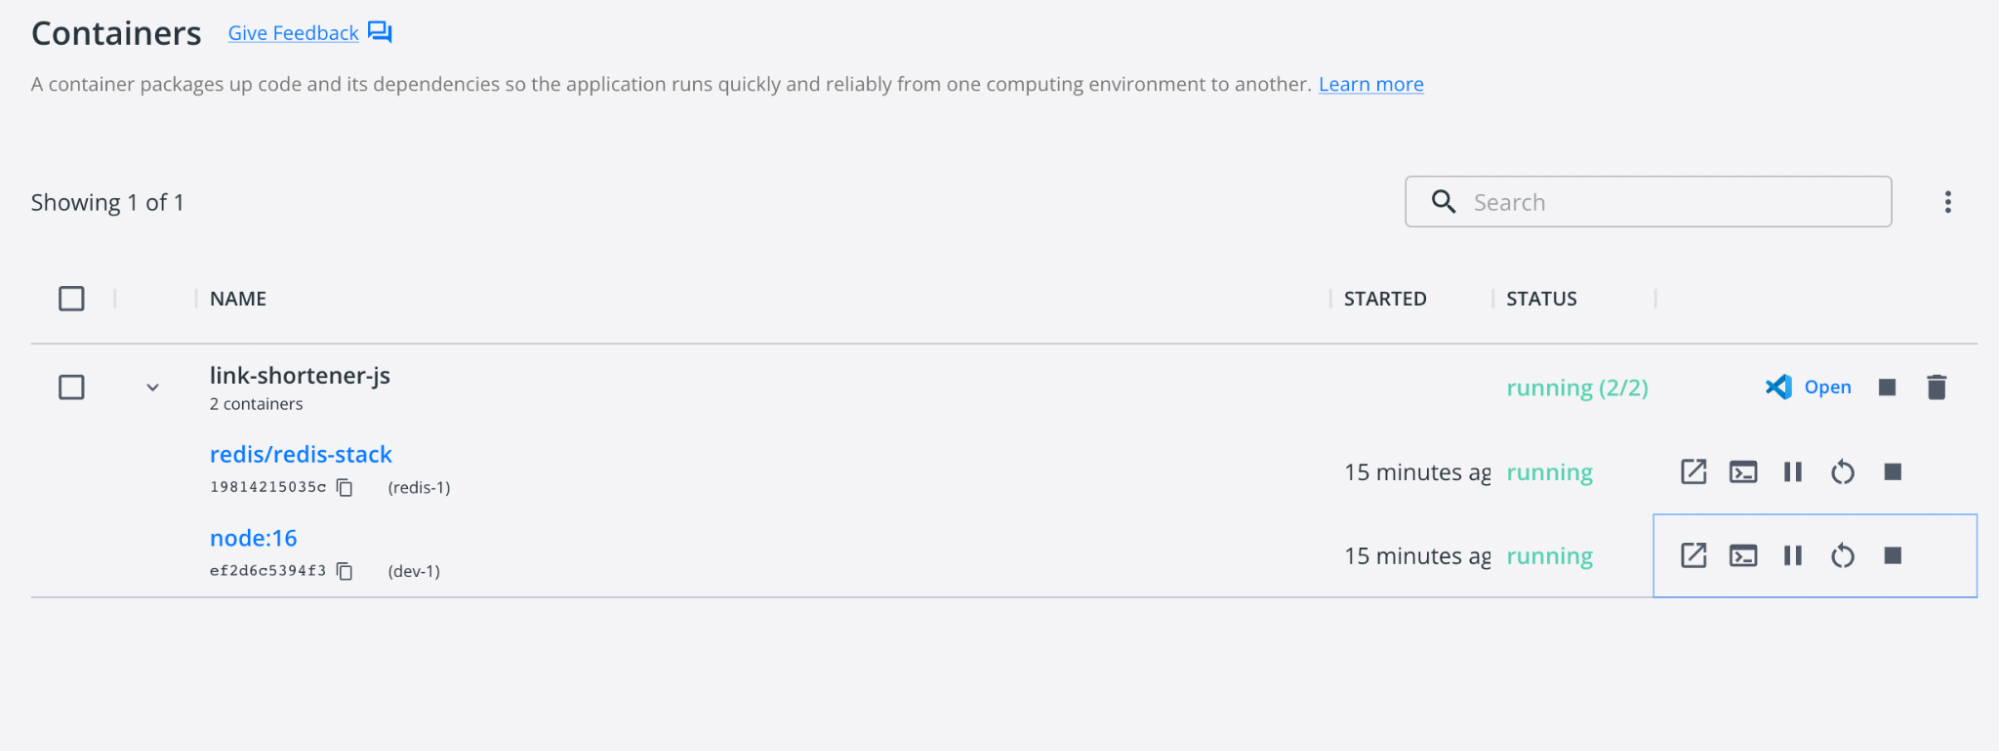Copy redis-stack container ID
The width and height of the screenshot is (1999, 751).
(x=345, y=488)
